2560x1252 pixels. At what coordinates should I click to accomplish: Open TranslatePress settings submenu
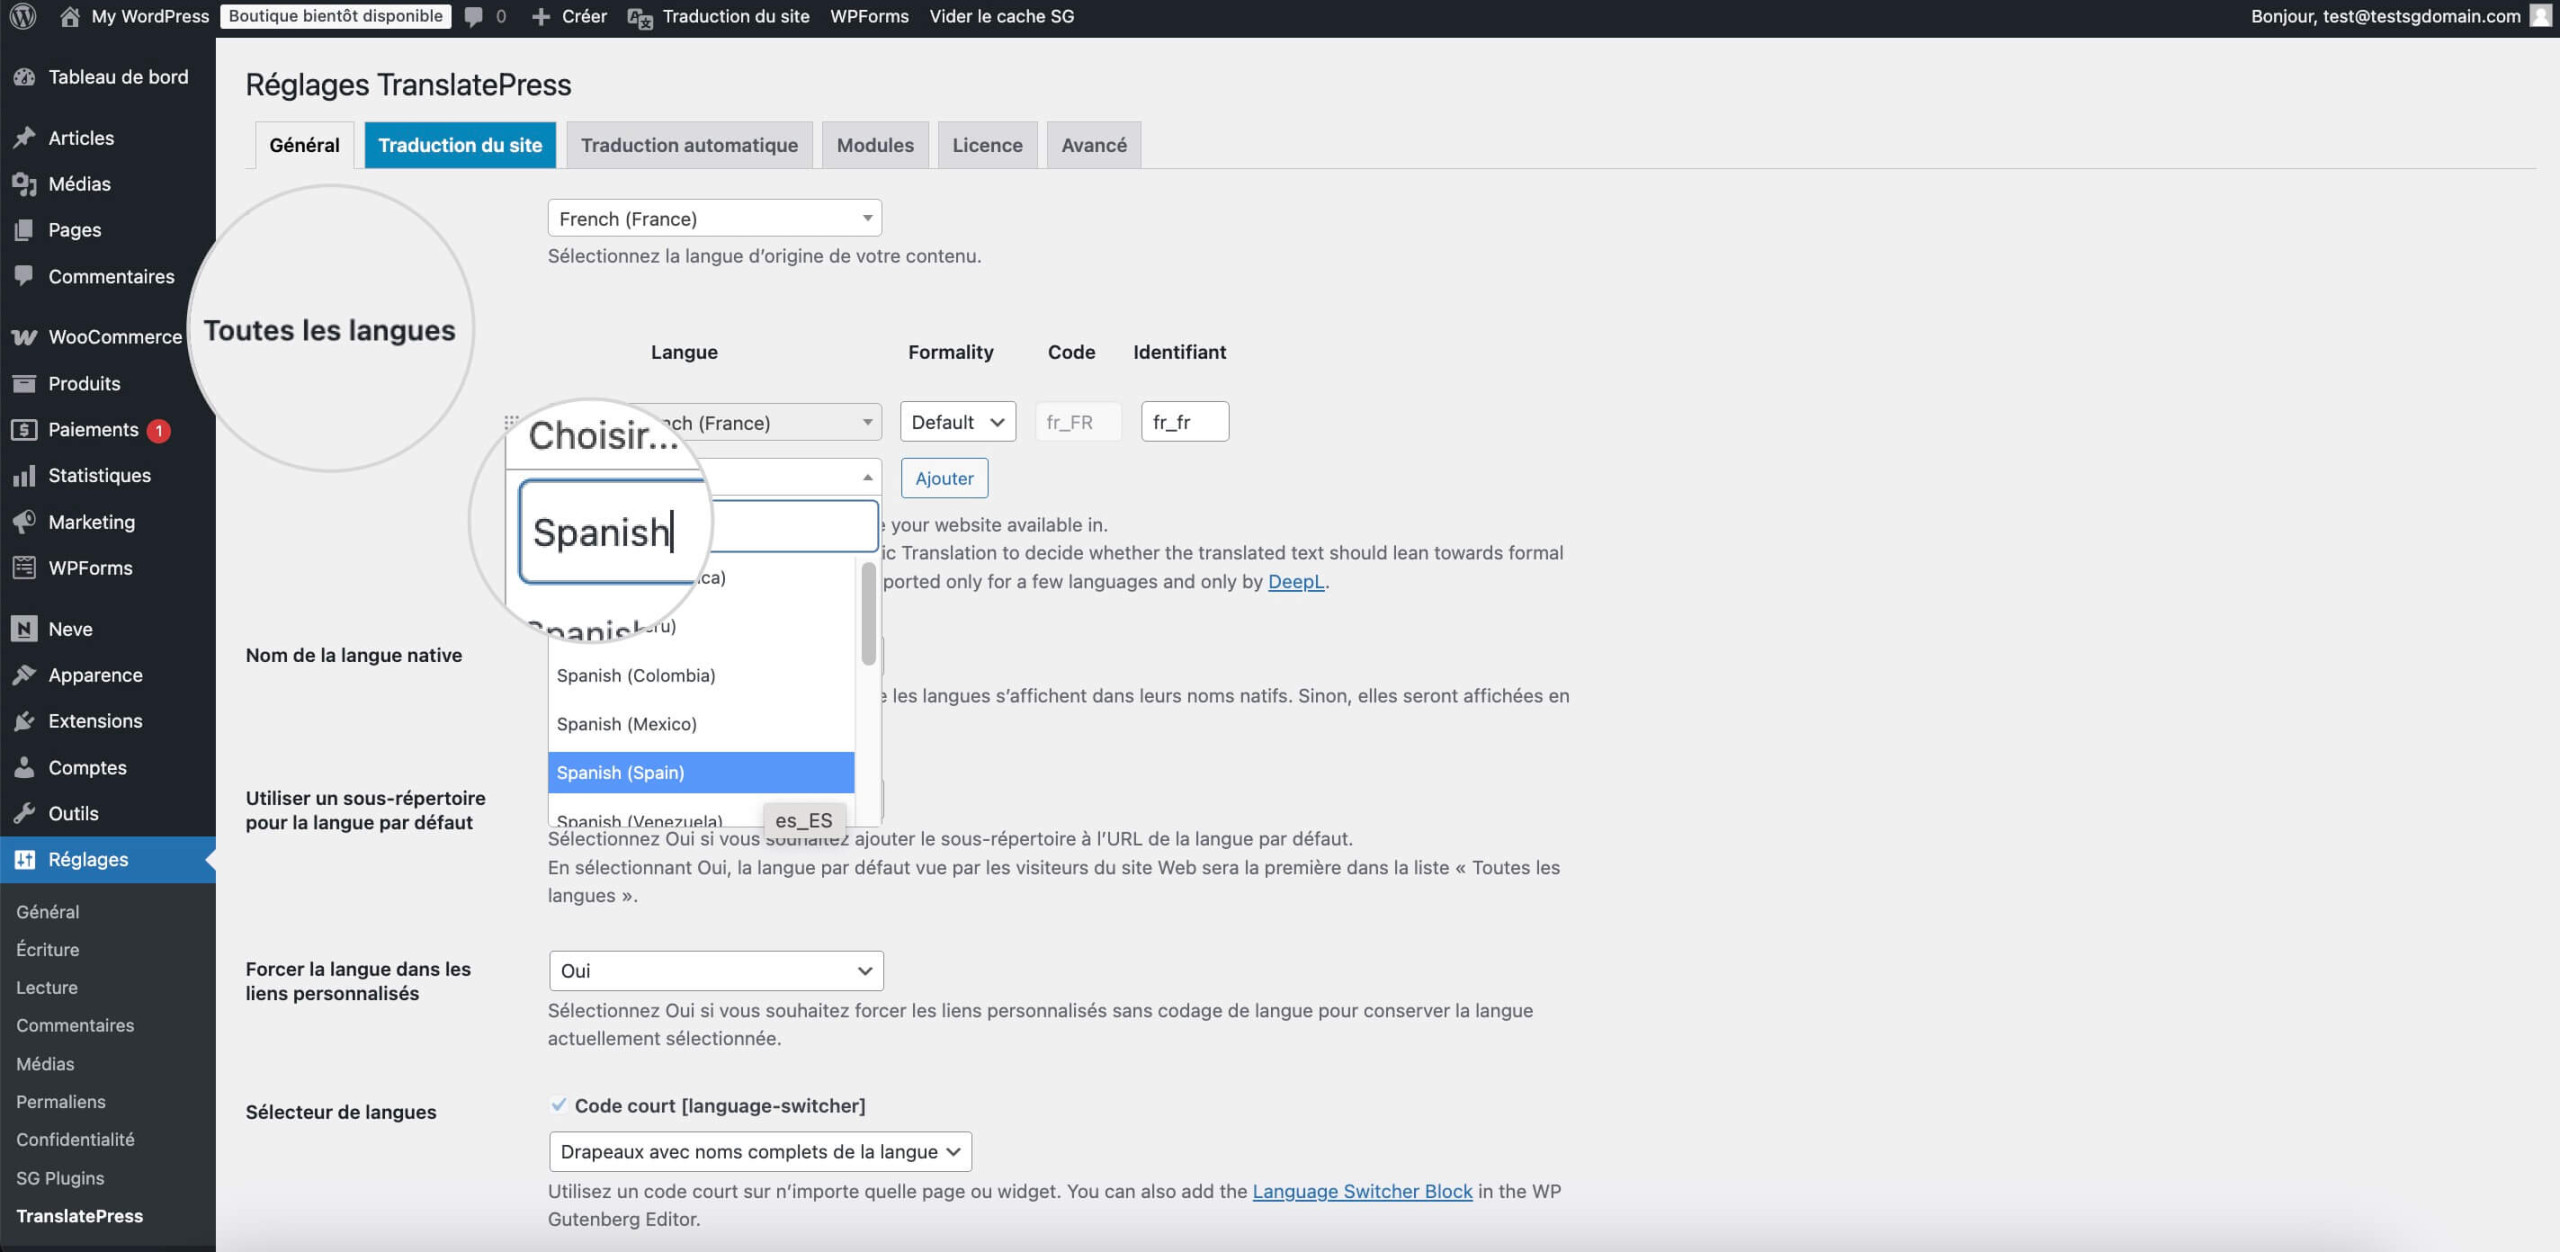click(80, 1216)
